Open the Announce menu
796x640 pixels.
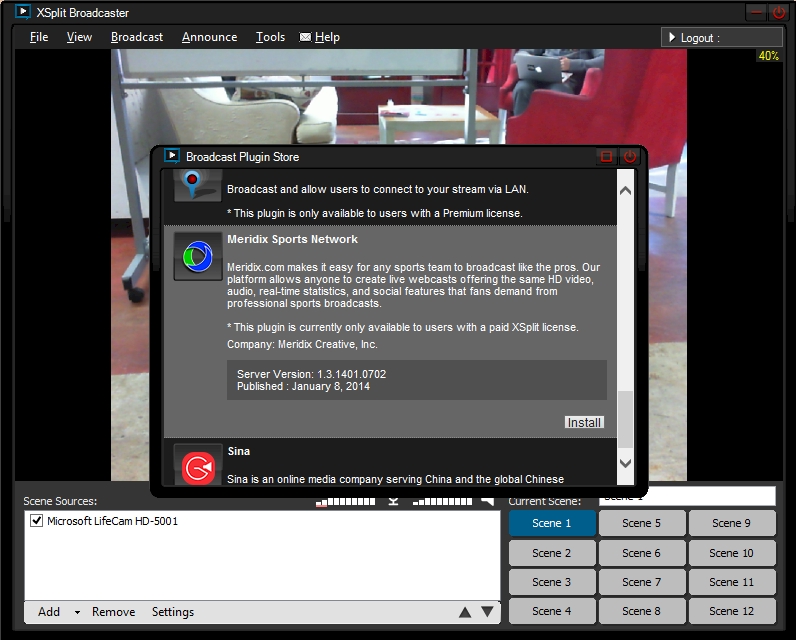[x=209, y=37]
